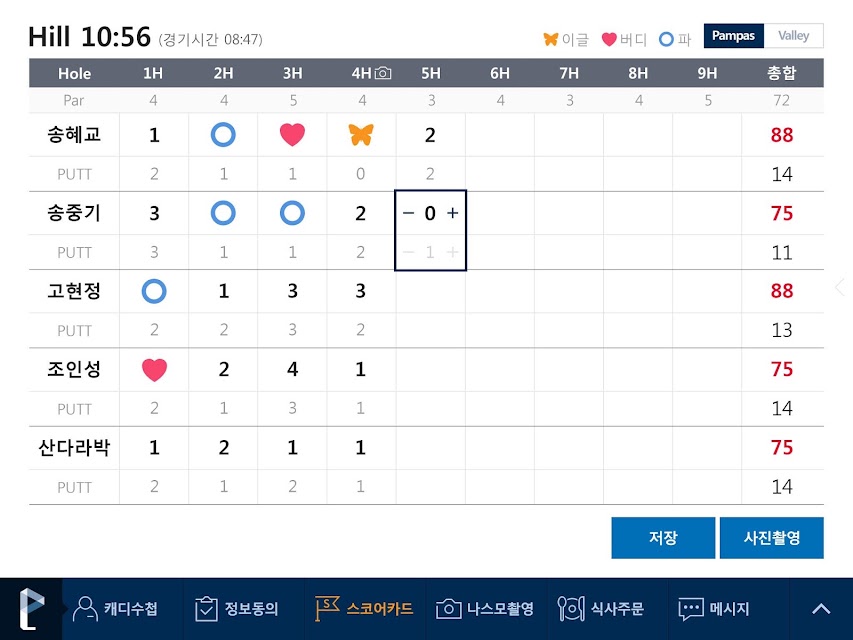853x640 pixels.
Task: Expand bottom menu with up chevron
Action: 821,609
